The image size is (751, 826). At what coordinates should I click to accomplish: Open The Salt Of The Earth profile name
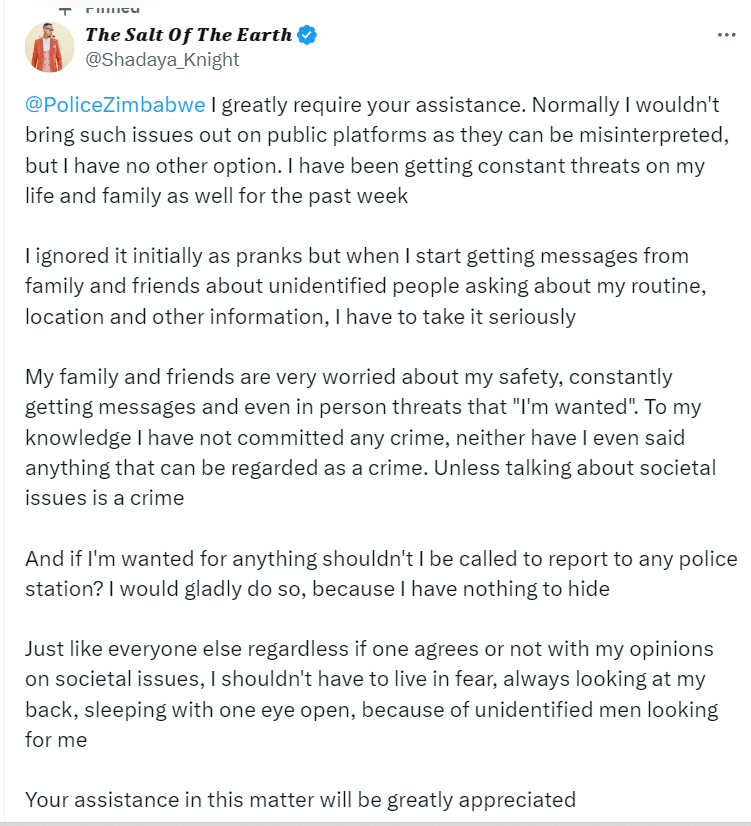point(189,35)
